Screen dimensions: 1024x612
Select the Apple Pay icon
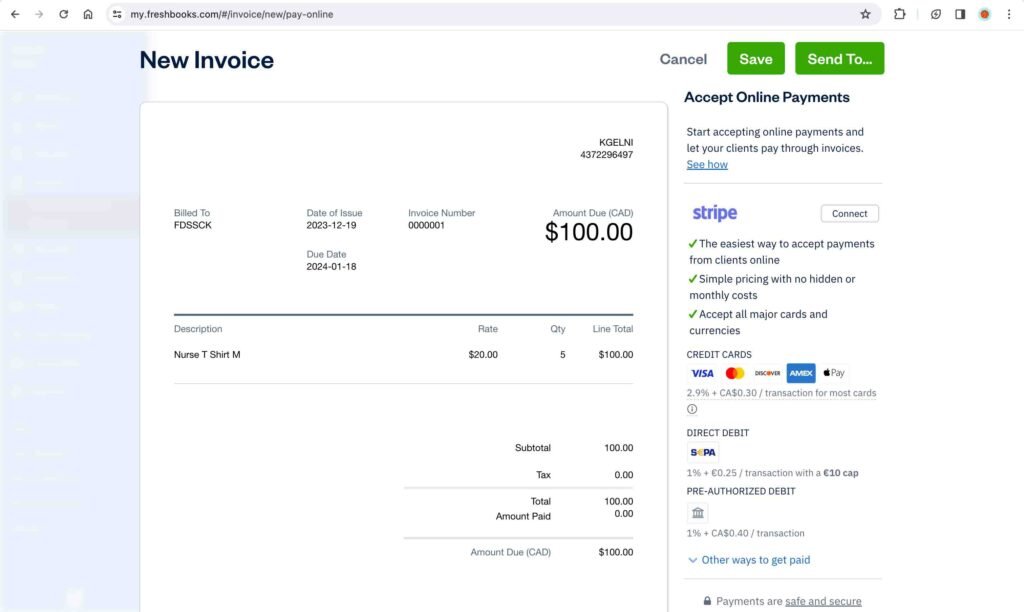(833, 372)
